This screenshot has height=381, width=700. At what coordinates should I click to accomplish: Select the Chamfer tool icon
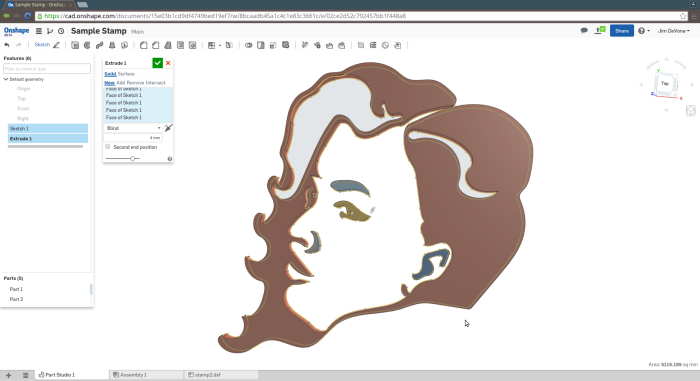pos(155,45)
